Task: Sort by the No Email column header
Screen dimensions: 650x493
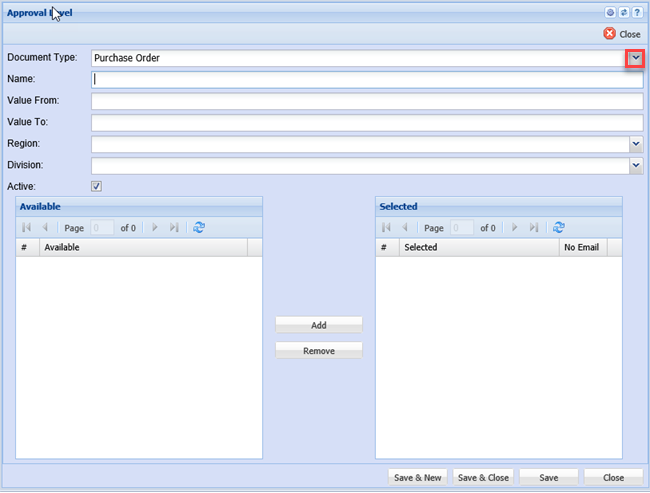Action: [581, 247]
